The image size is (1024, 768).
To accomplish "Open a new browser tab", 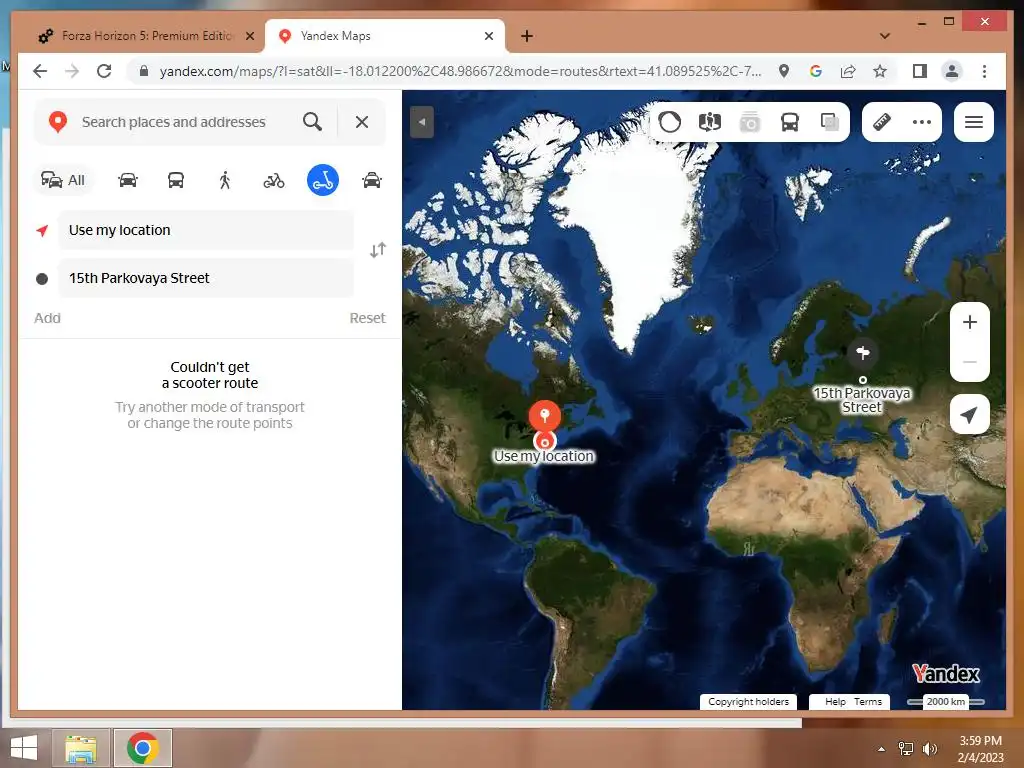I will point(527,36).
